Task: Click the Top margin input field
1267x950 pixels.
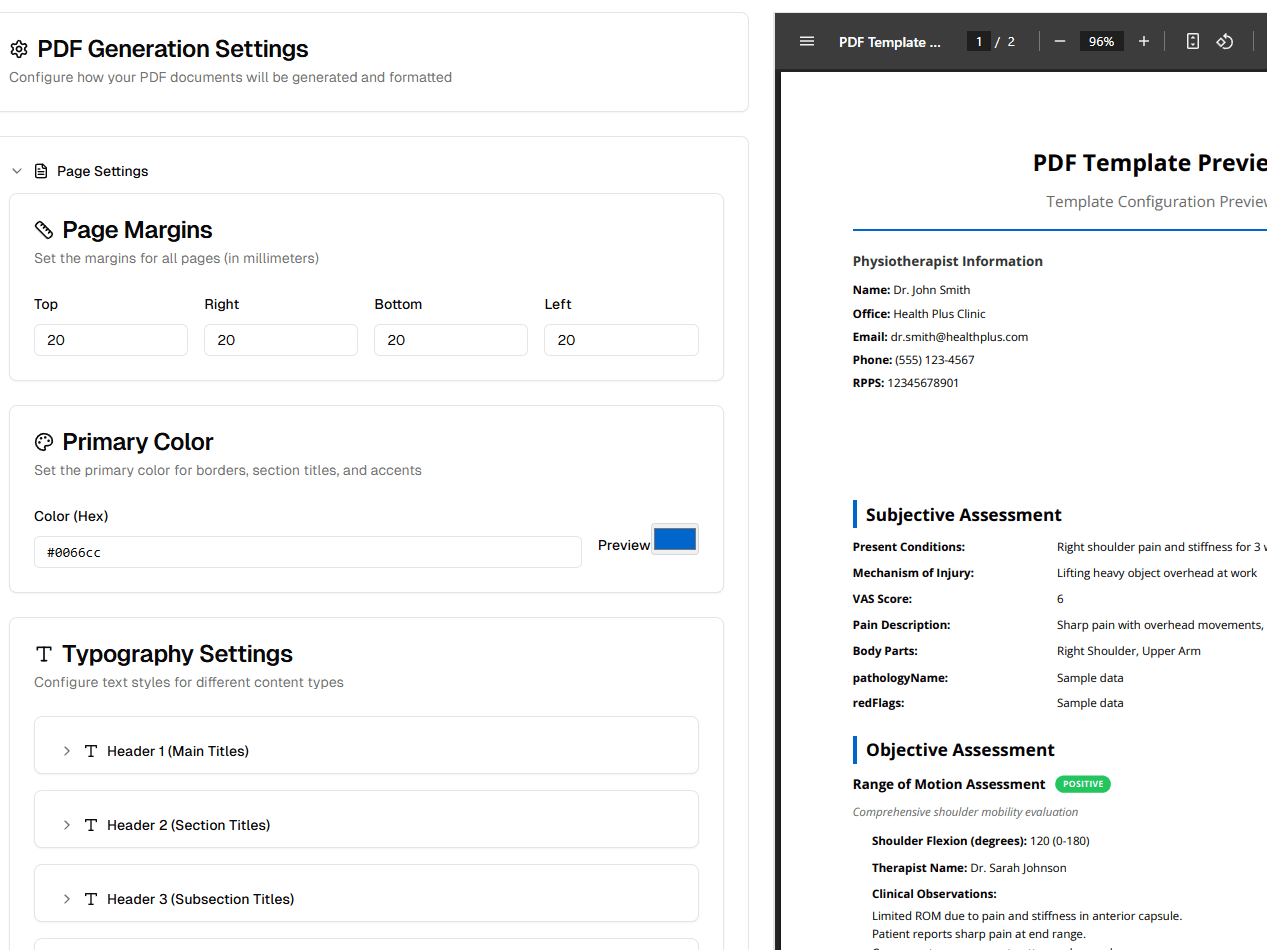Action: [110, 340]
